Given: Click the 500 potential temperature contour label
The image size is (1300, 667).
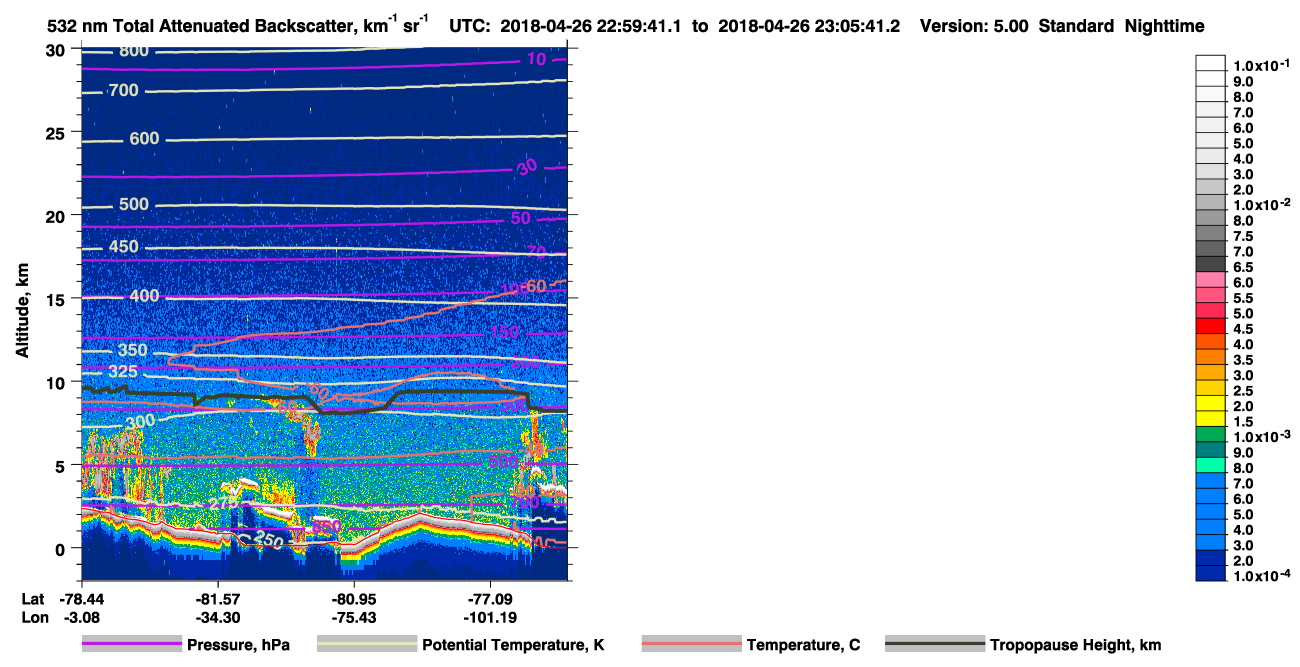Looking at the screenshot, I should (133, 205).
